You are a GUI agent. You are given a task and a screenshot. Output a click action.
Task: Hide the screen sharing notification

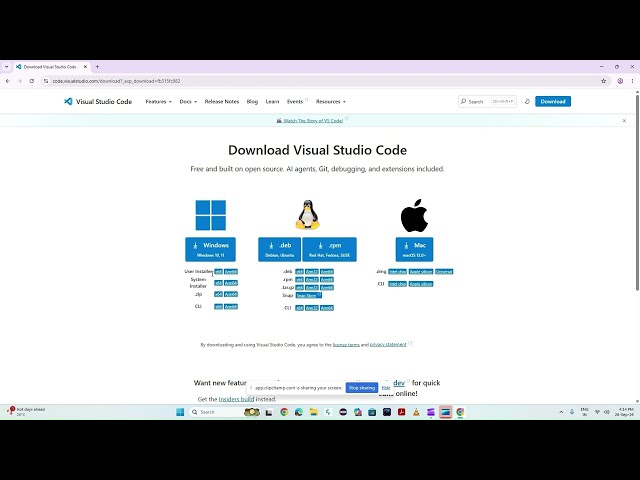pos(386,388)
